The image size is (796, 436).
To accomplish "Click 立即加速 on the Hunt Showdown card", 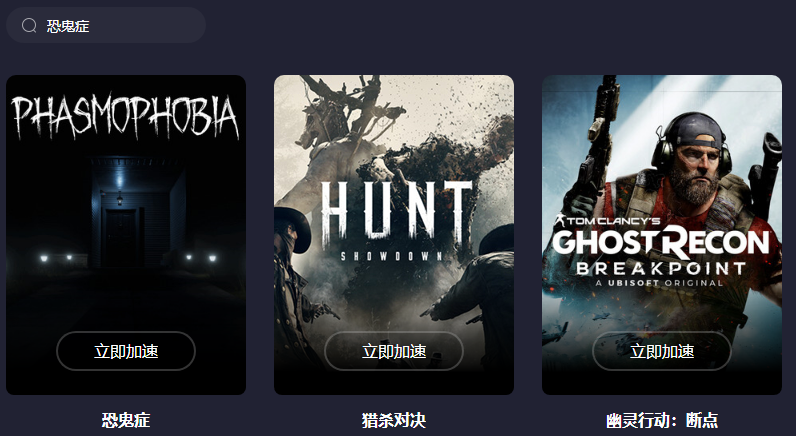I will 394,351.
